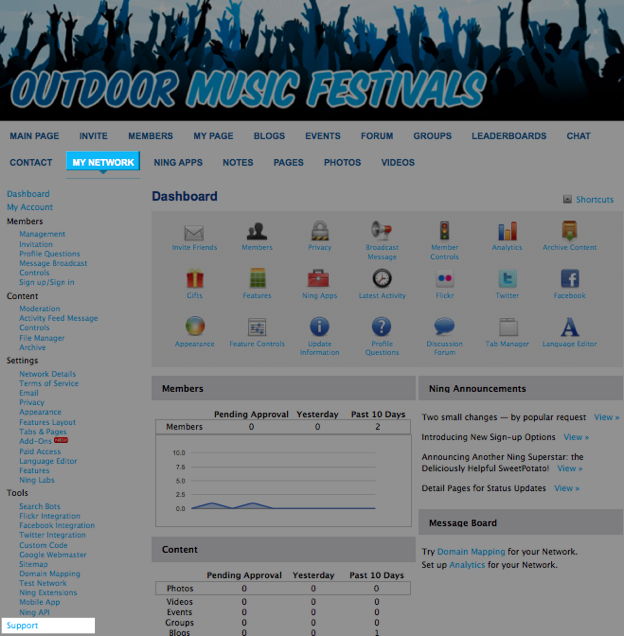The width and height of the screenshot is (624, 636).
Task: Open the Appearance color ball icon
Action: click(x=195, y=326)
